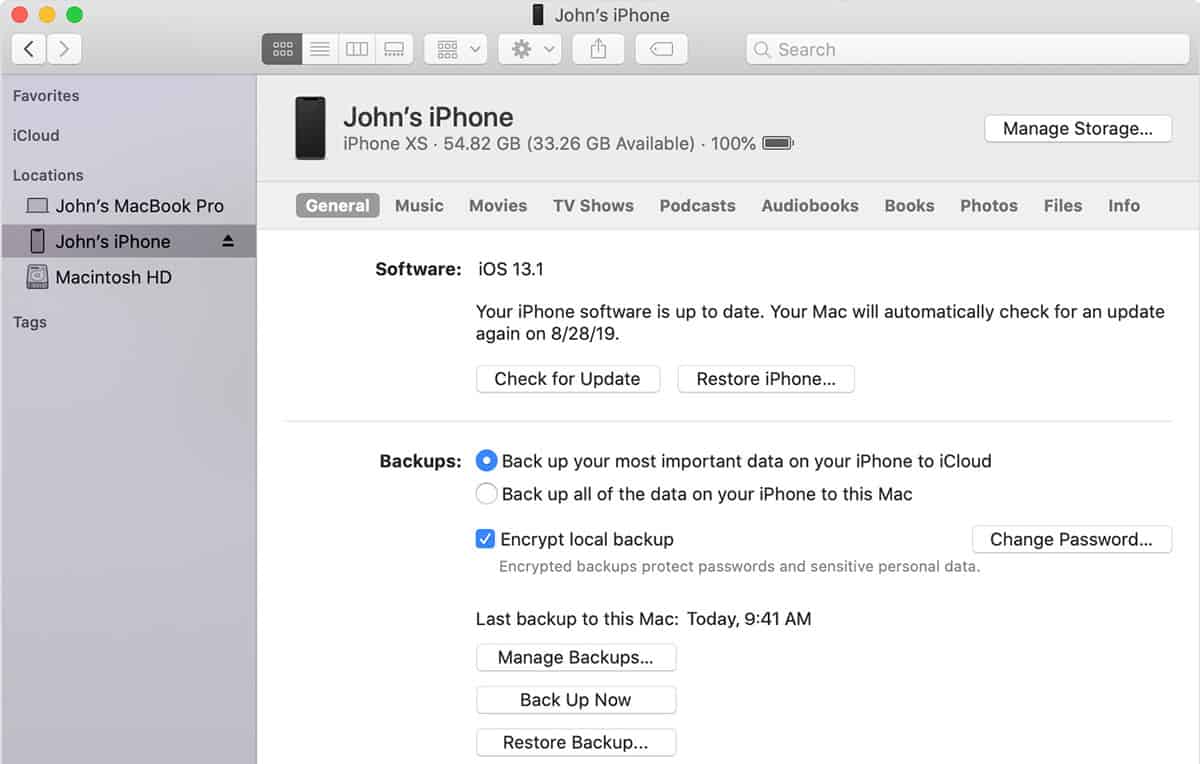Open the gear action menu
1200x764 pixels.
click(x=531, y=49)
